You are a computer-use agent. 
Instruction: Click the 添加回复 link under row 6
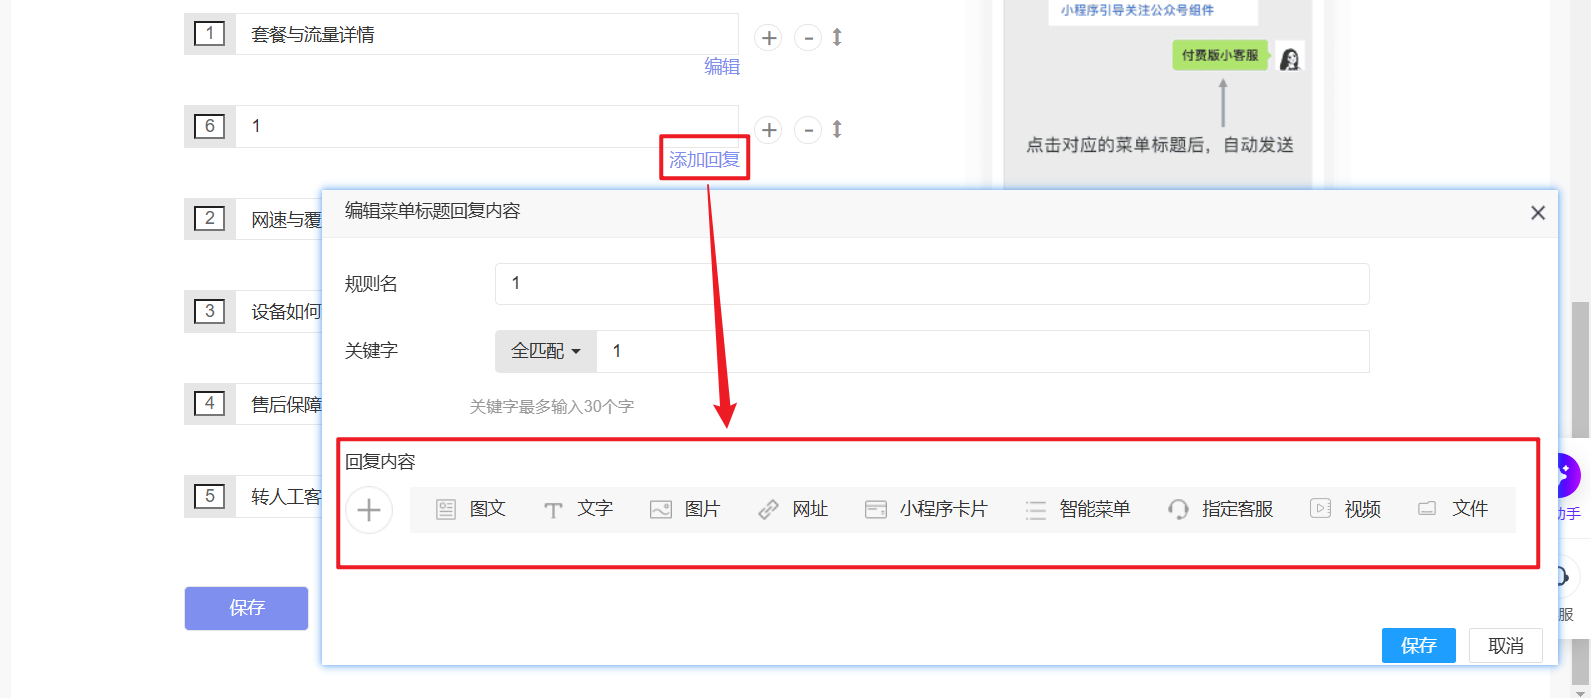[x=704, y=160]
